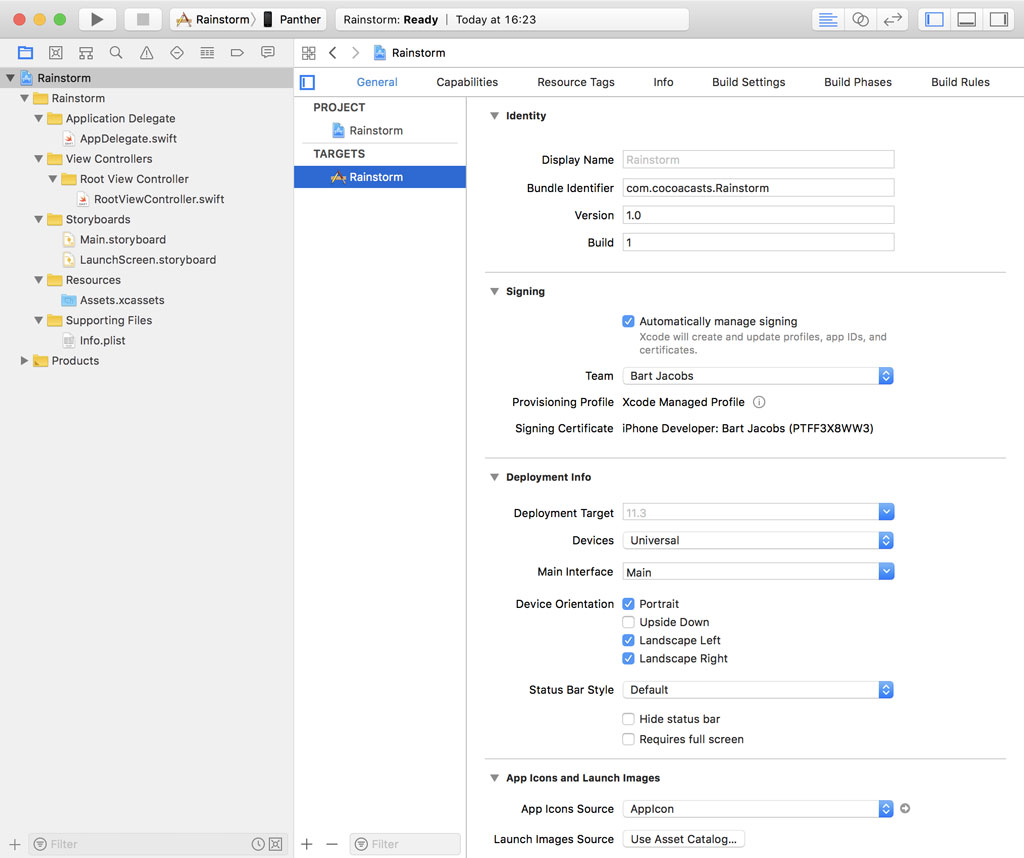Run the Rainstorm app with the Play button
This screenshot has width=1024, height=858.
[96, 18]
